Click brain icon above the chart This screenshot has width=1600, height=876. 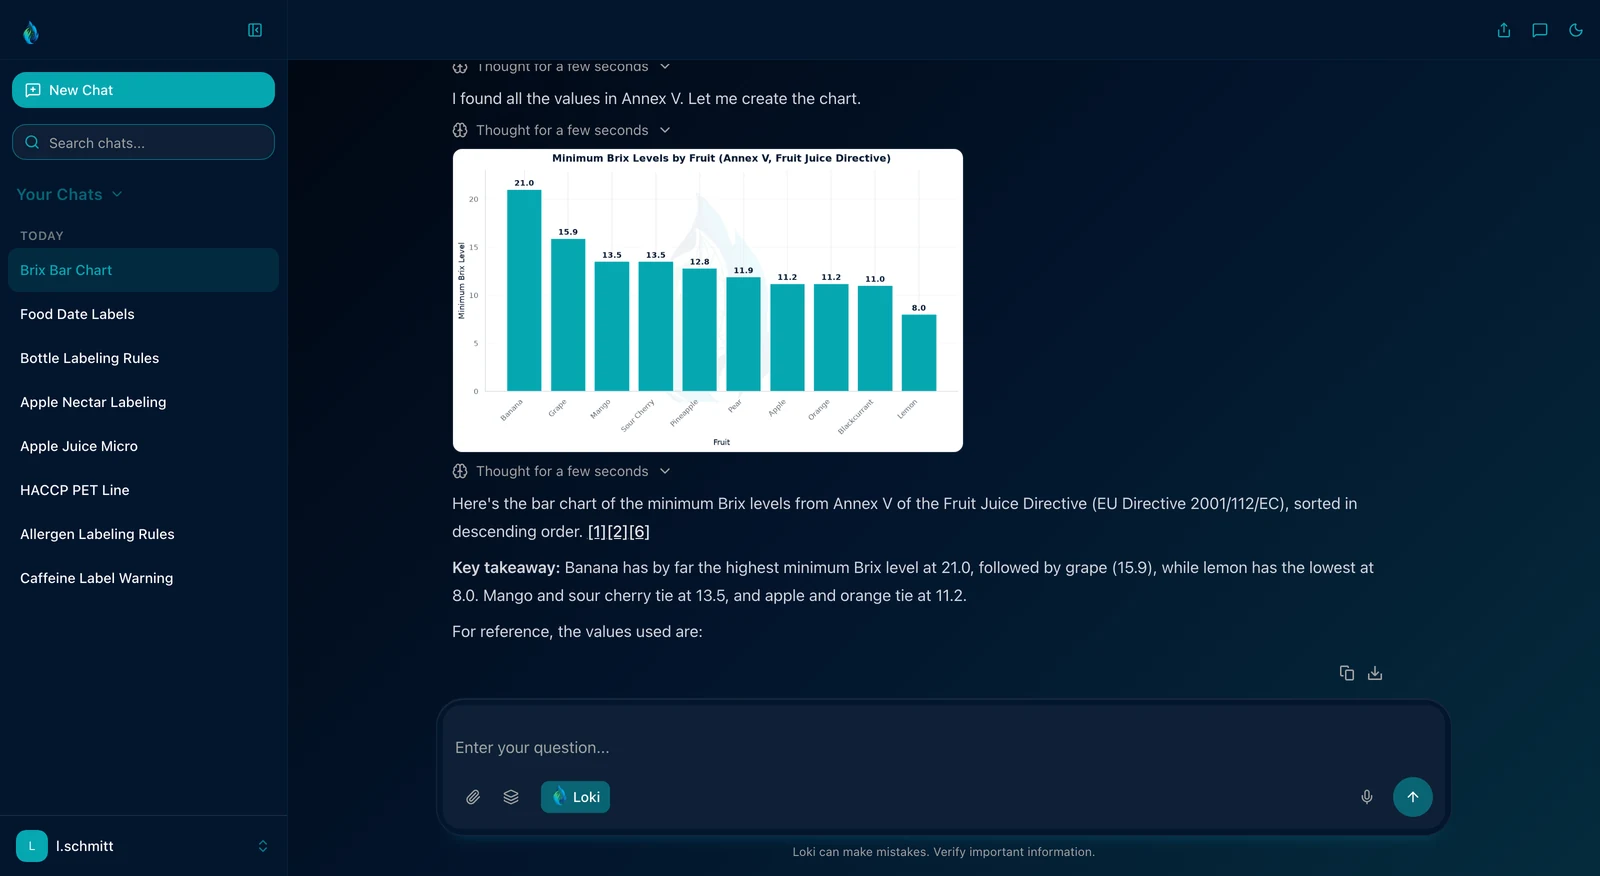pyautogui.click(x=460, y=130)
